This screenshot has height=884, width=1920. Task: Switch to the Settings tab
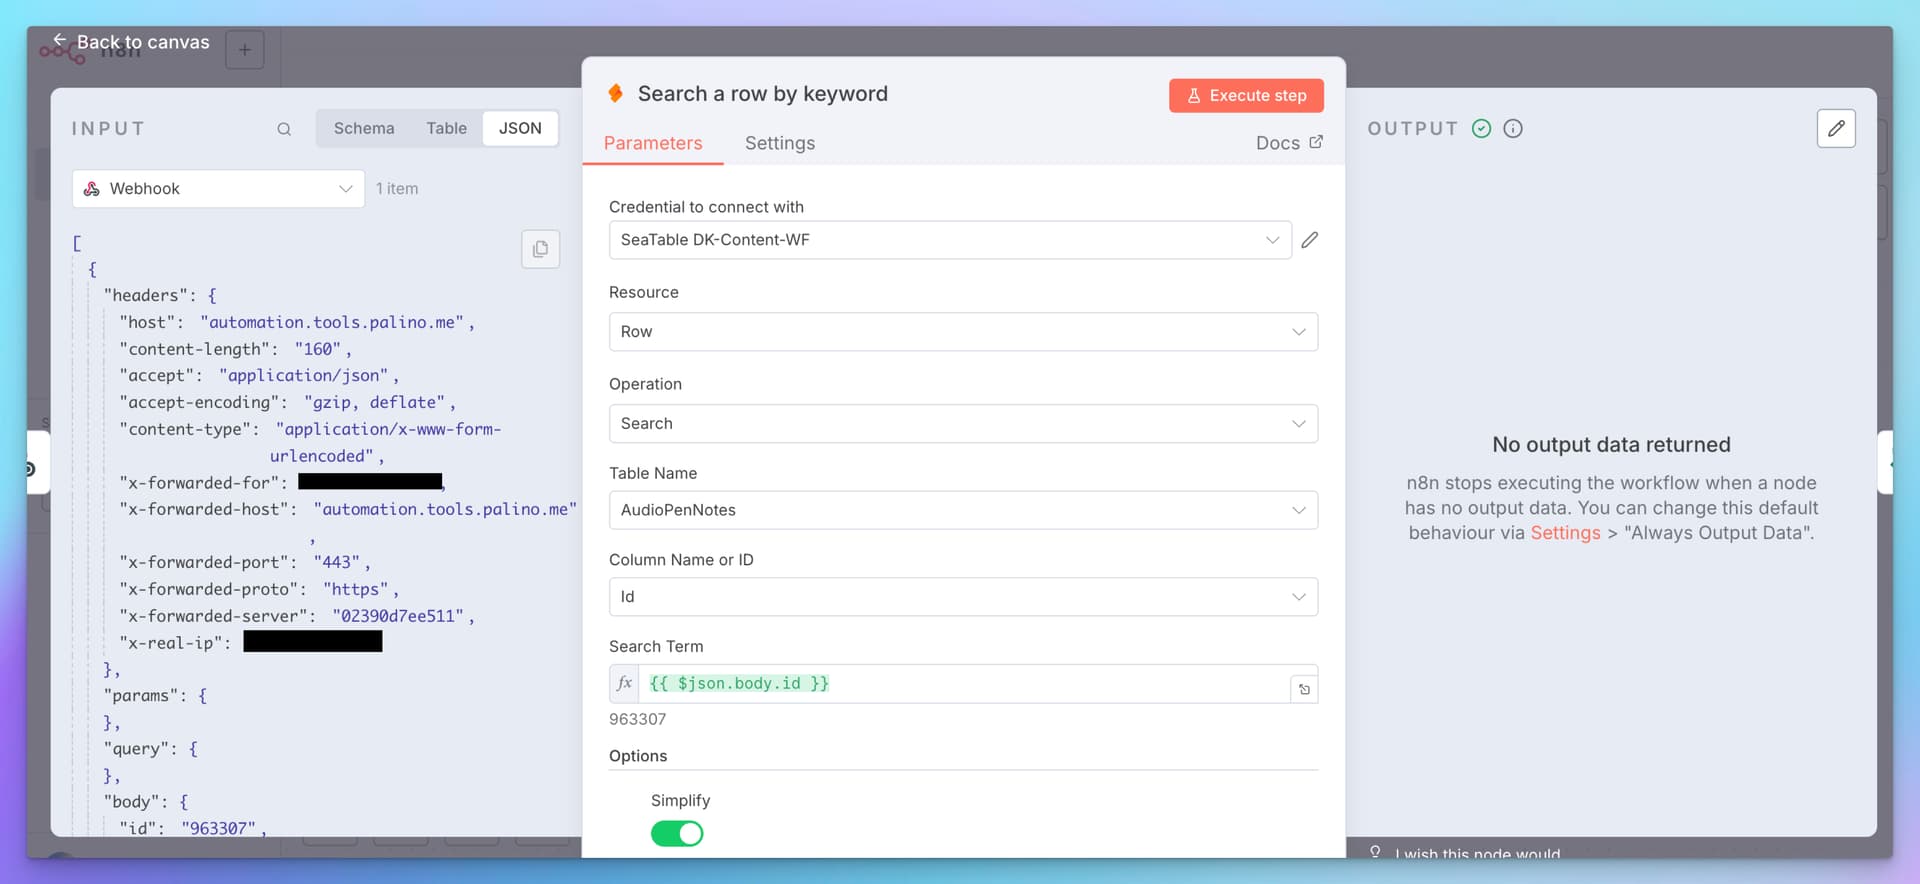[x=779, y=143]
